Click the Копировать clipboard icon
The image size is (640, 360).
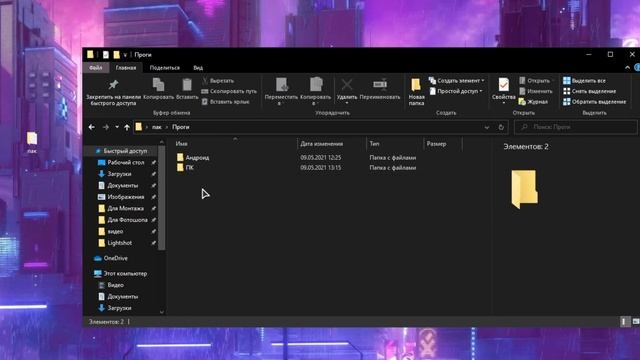coord(158,89)
